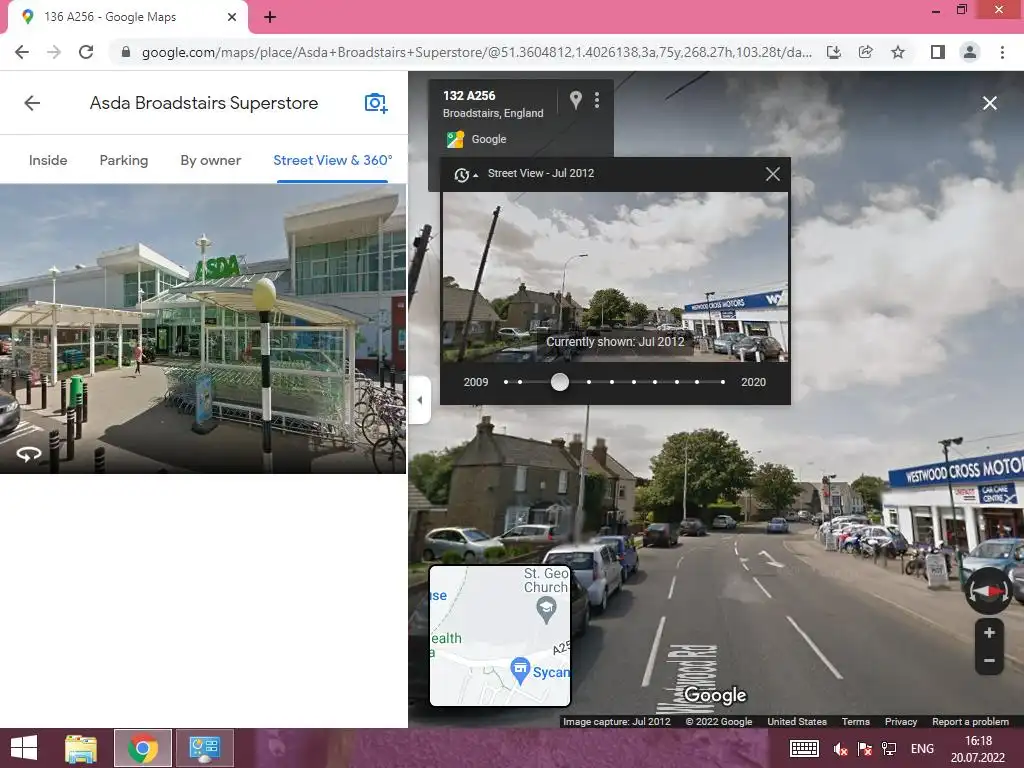Viewport: 1024px width, 768px height.
Task: Select the Street View & 360° tab
Action: click(x=332, y=160)
